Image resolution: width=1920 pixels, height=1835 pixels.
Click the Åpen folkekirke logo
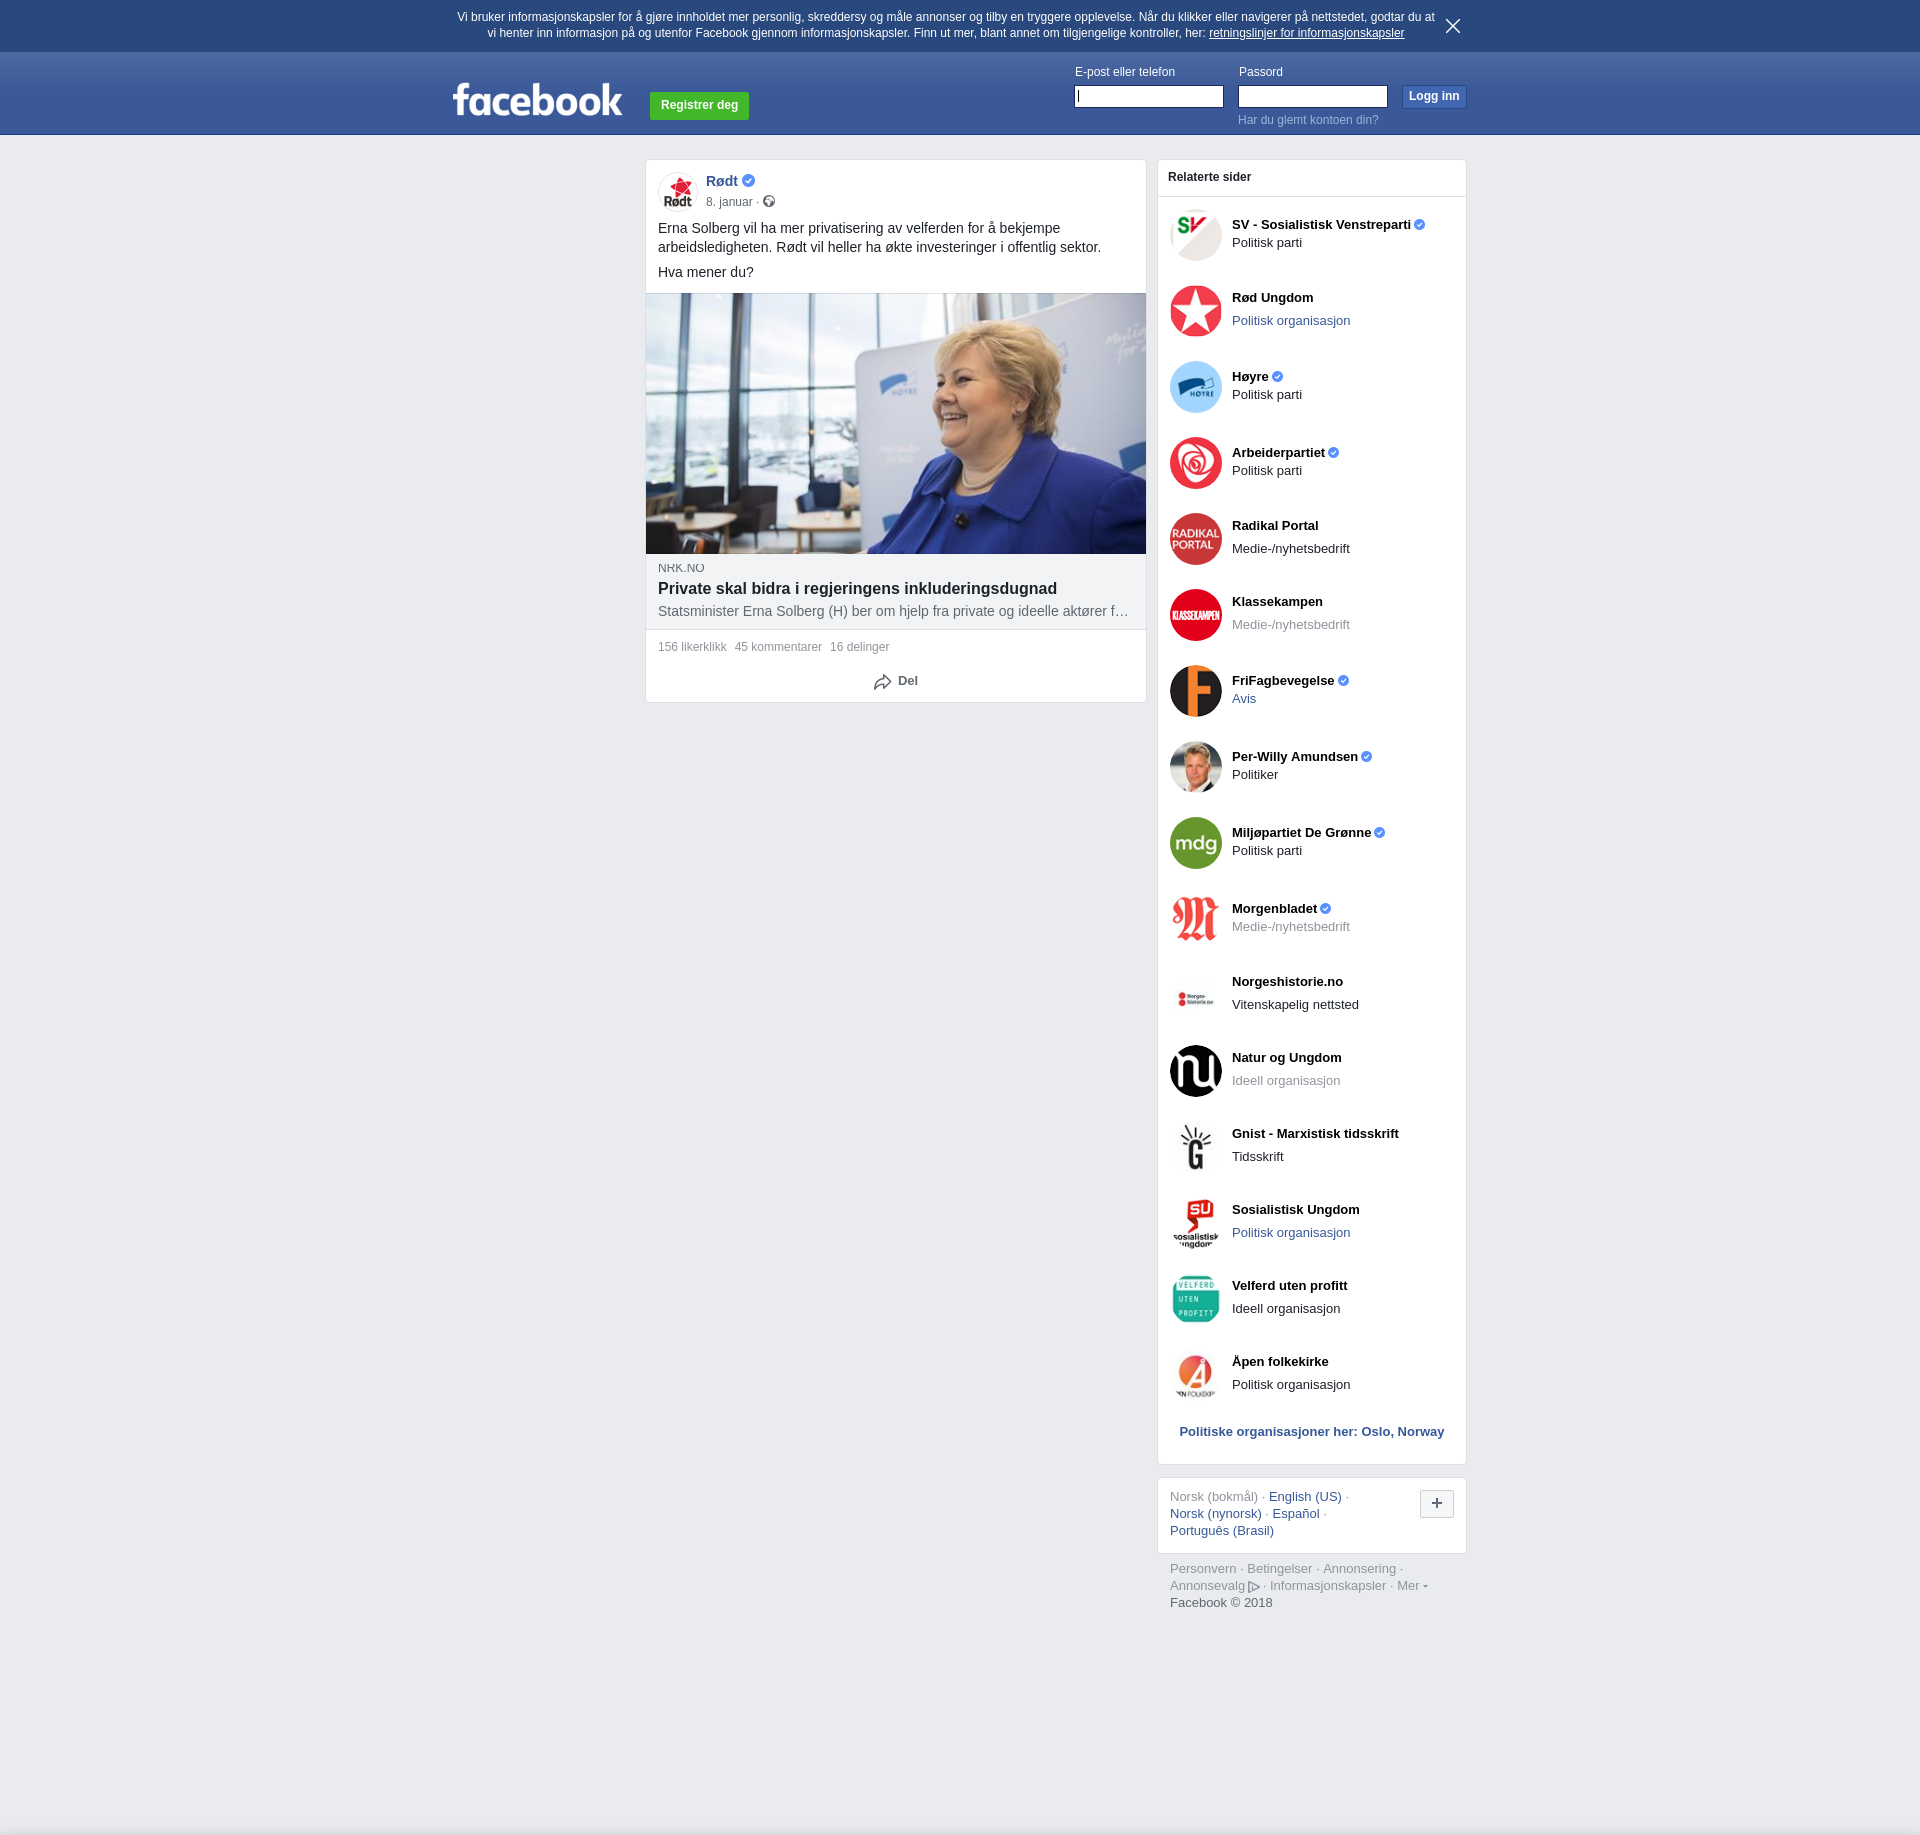coord(1196,1375)
